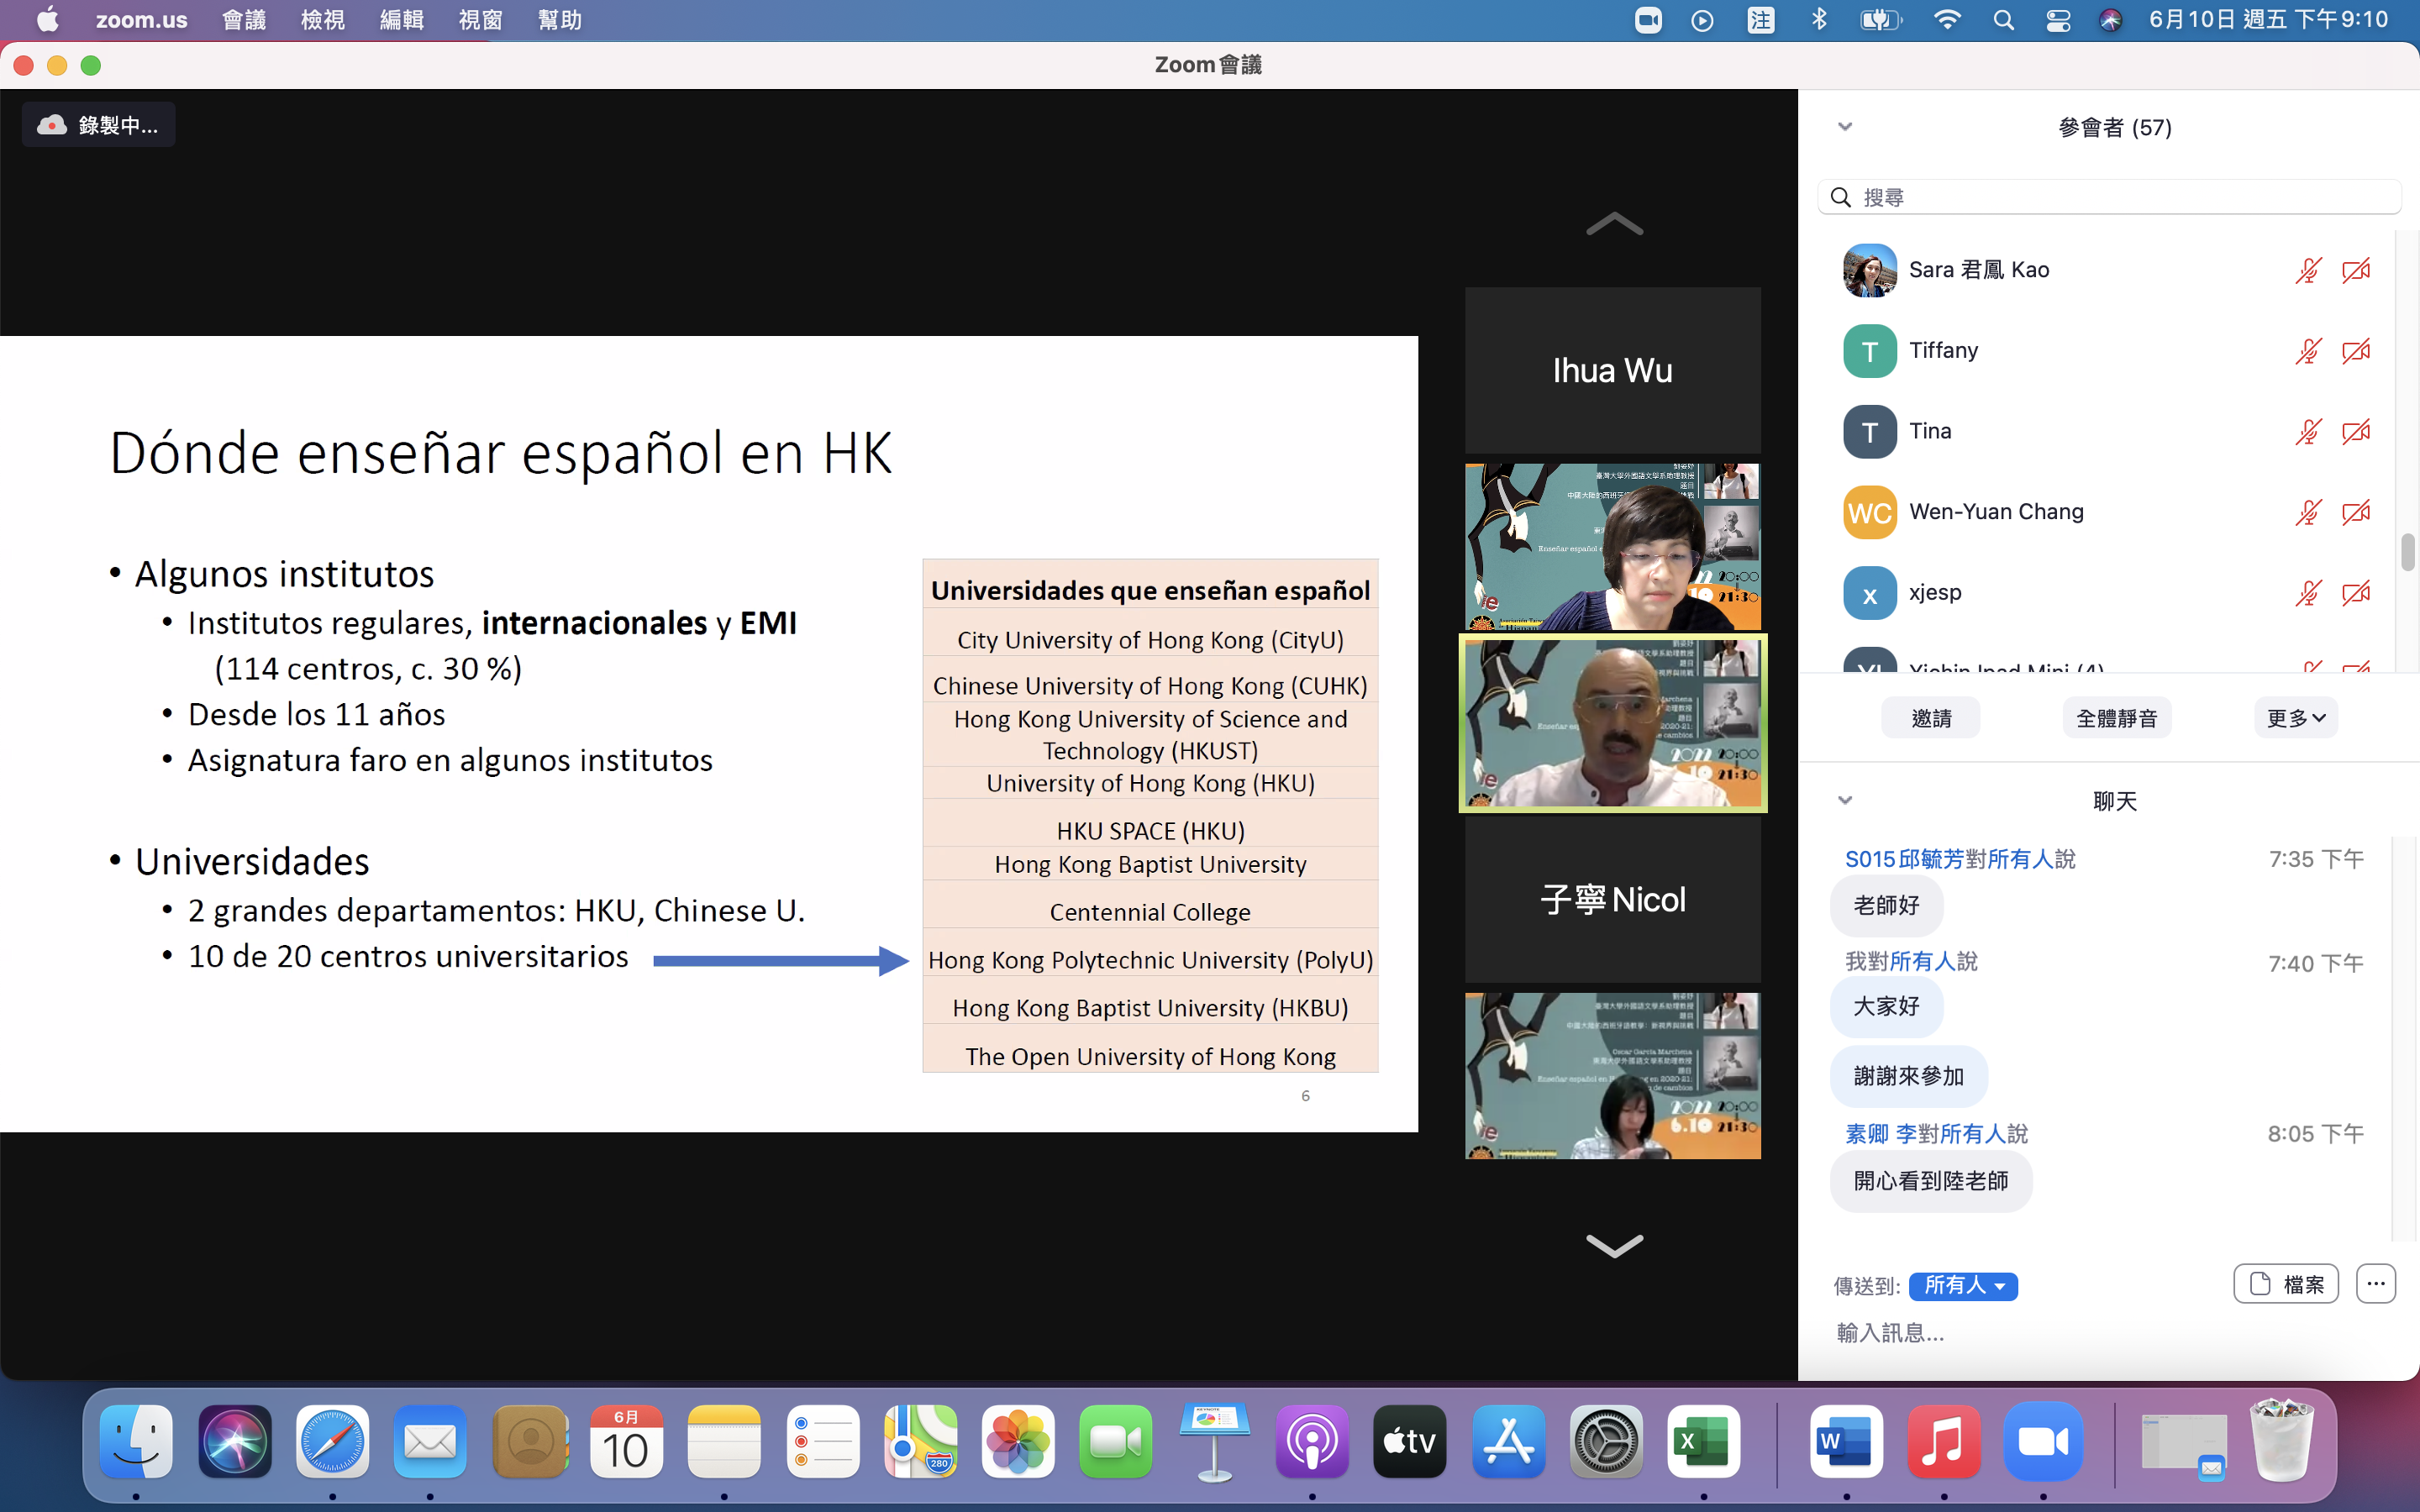2420x1512 pixels.
Task: Open the 所有人 recipient dropdown
Action: [1963, 1286]
